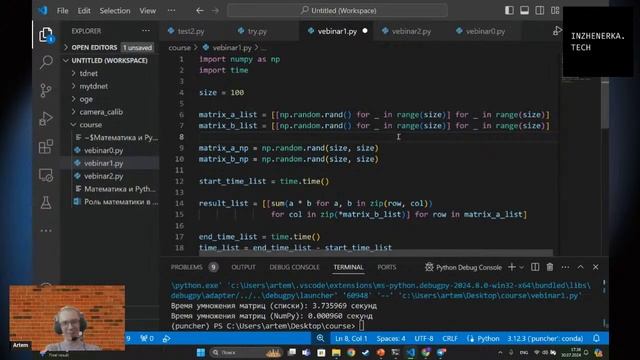The width and height of the screenshot is (640, 360).
Task: Click the Untitled (Workspace) command center search
Action: tap(337, 11)
